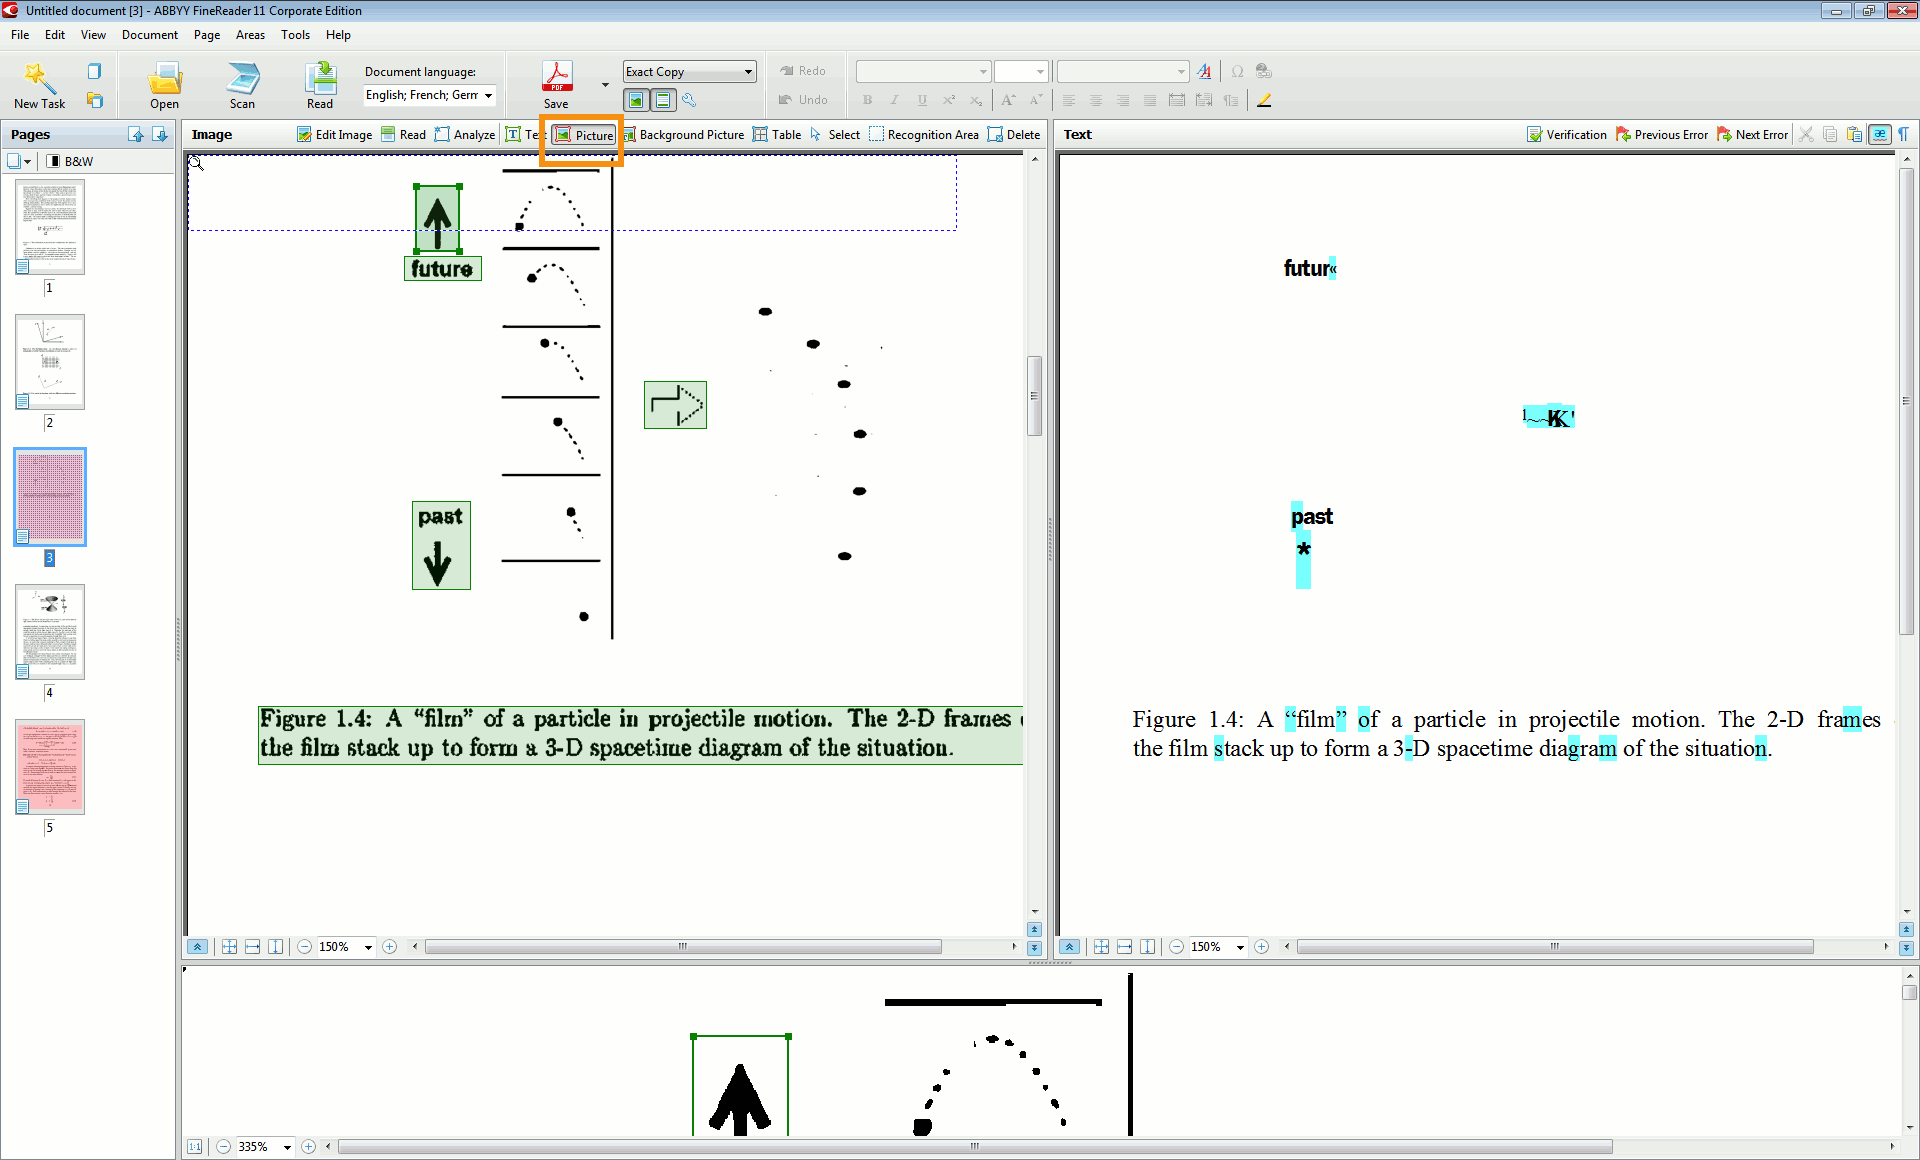Open the Exact Copy layout dropdown
The width and height of the screenshot is (1920, 1160).
[748, 72]
